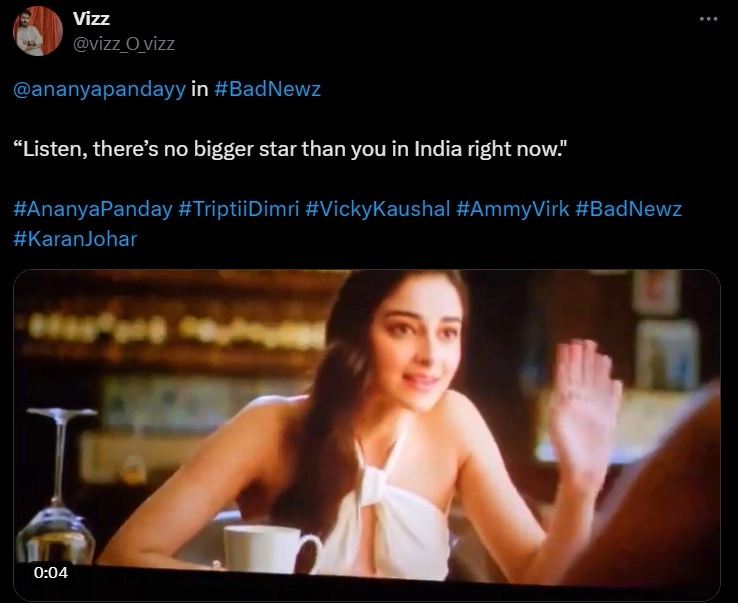
Task: Open the @ananyapandayy mention
Action: (99, 89)
